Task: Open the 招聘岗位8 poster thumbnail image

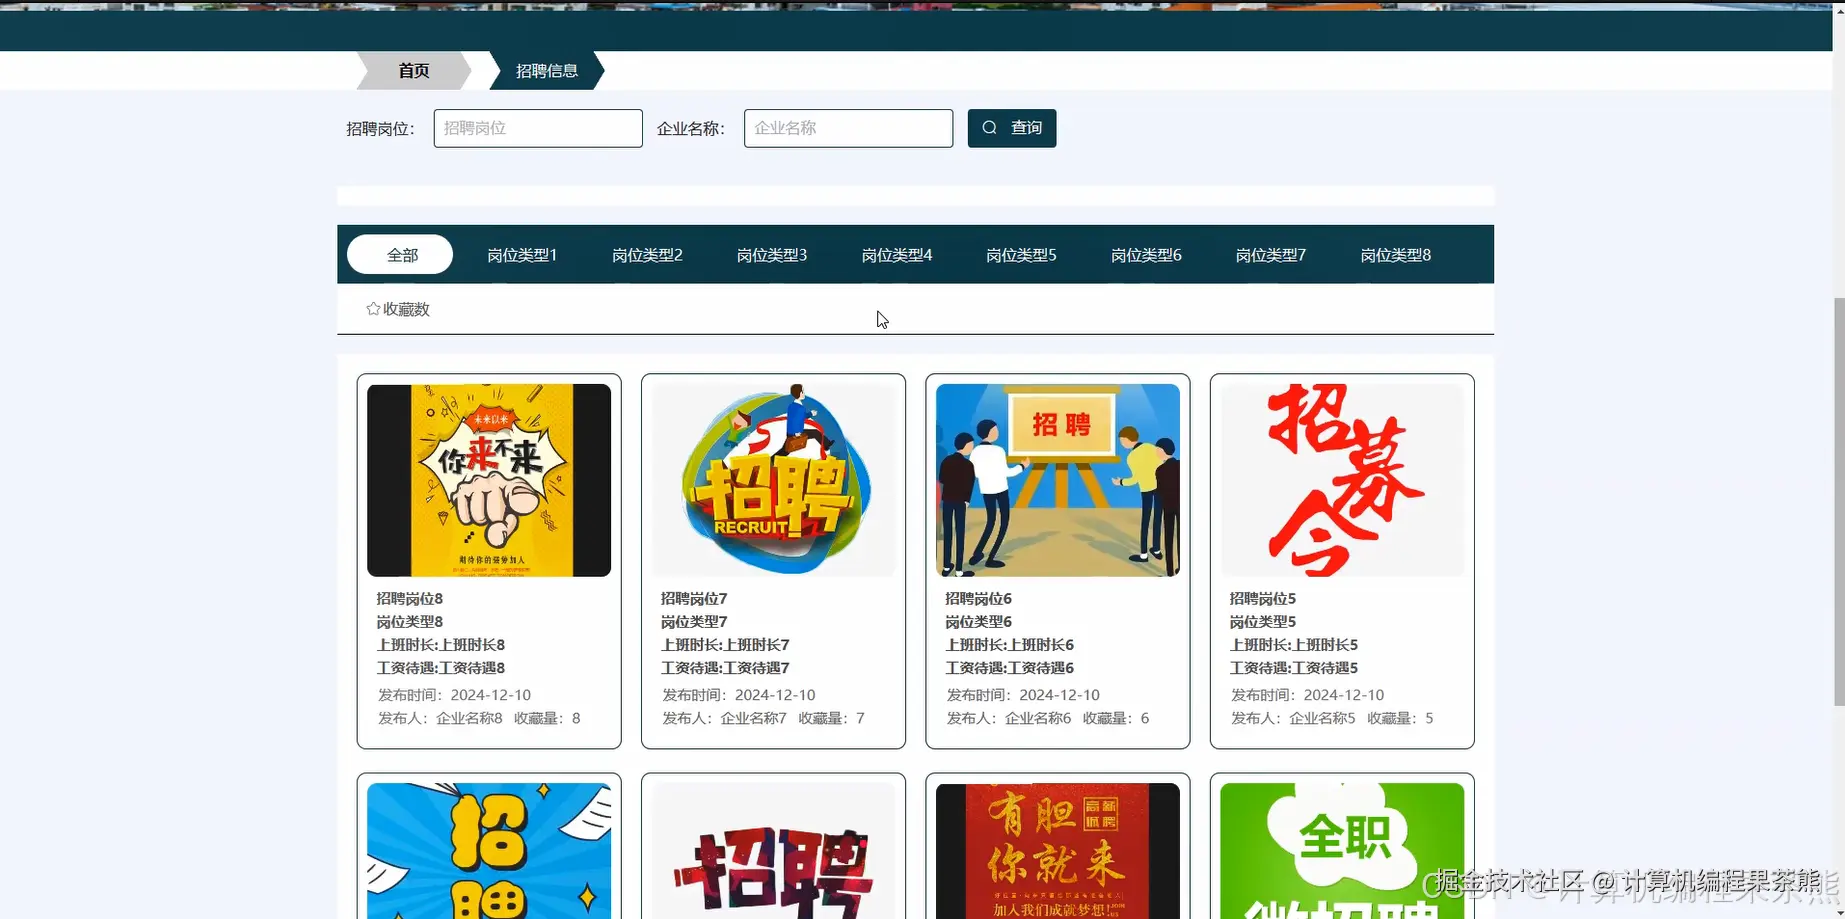Action: point(488,480)
